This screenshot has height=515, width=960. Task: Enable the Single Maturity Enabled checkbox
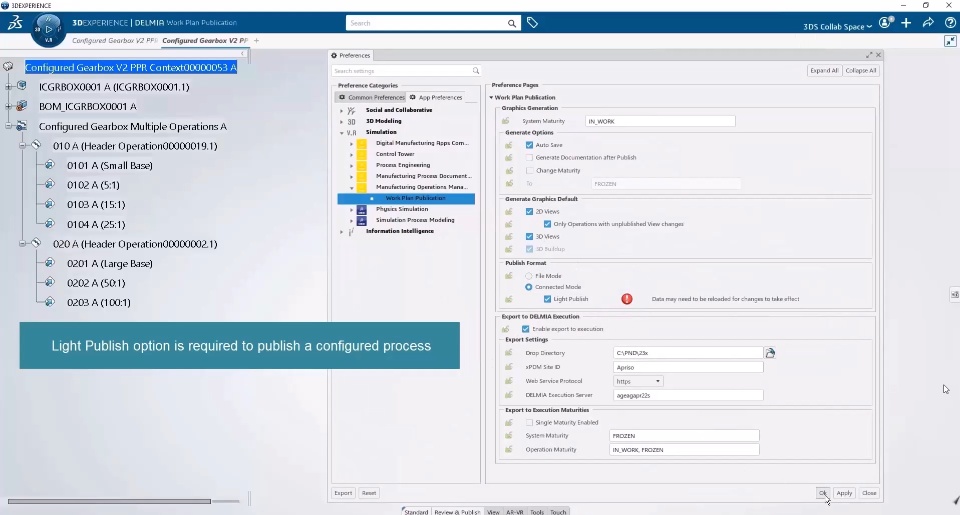530,423
